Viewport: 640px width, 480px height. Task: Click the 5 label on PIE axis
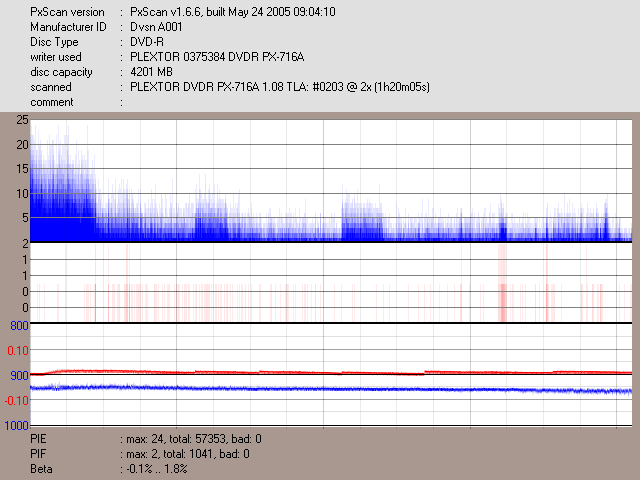[26, 218]
